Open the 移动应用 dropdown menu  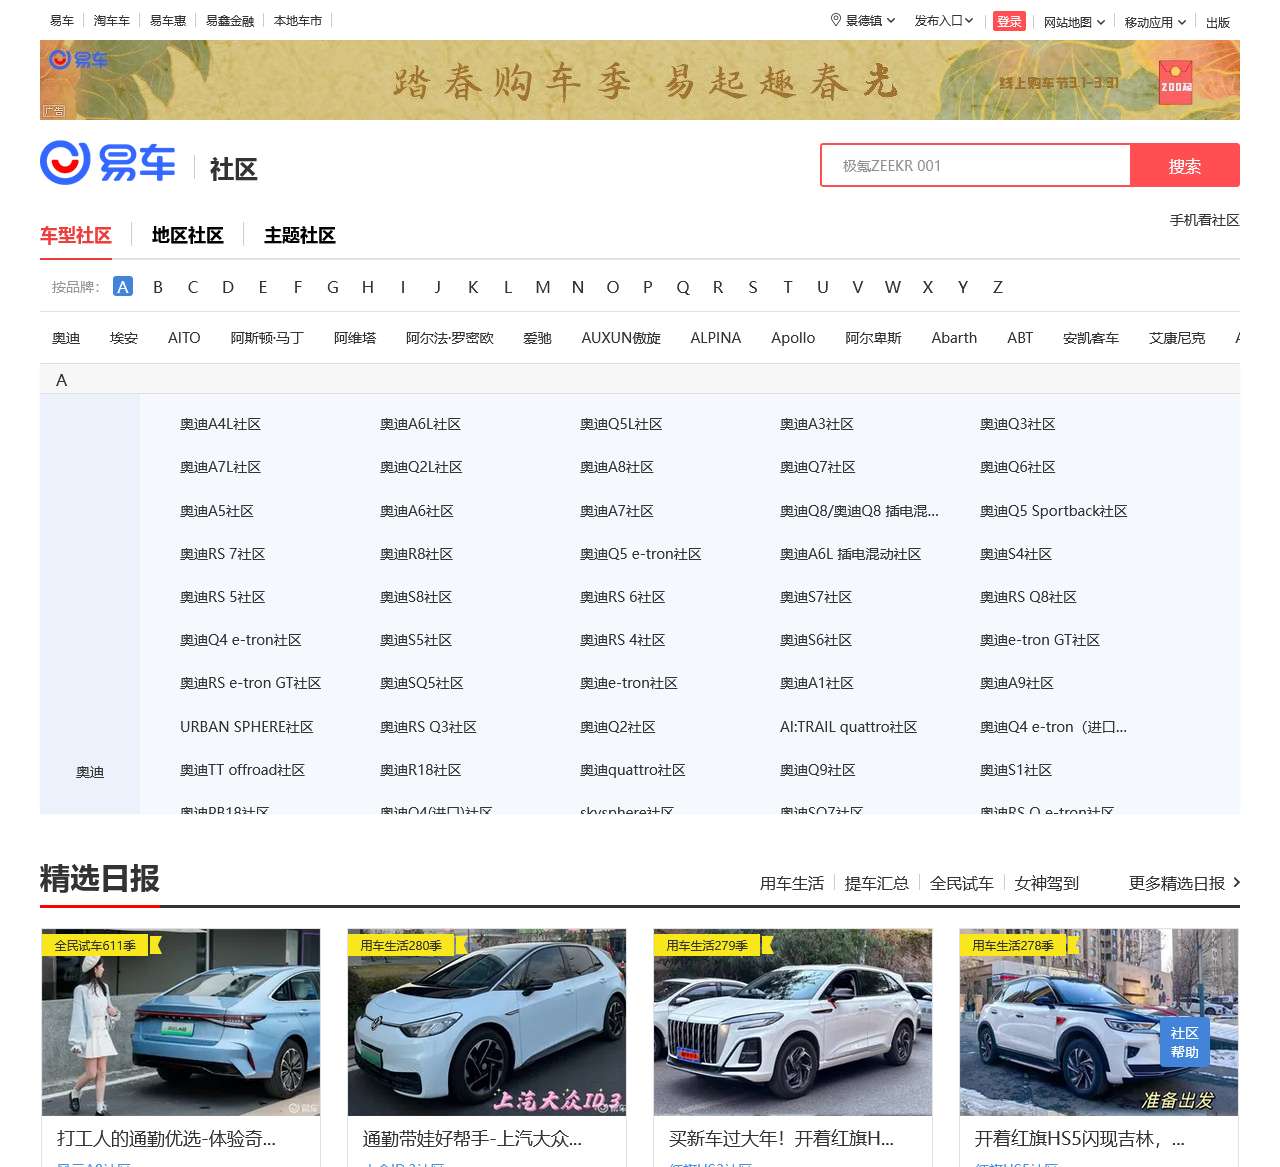pos(1155,22)
